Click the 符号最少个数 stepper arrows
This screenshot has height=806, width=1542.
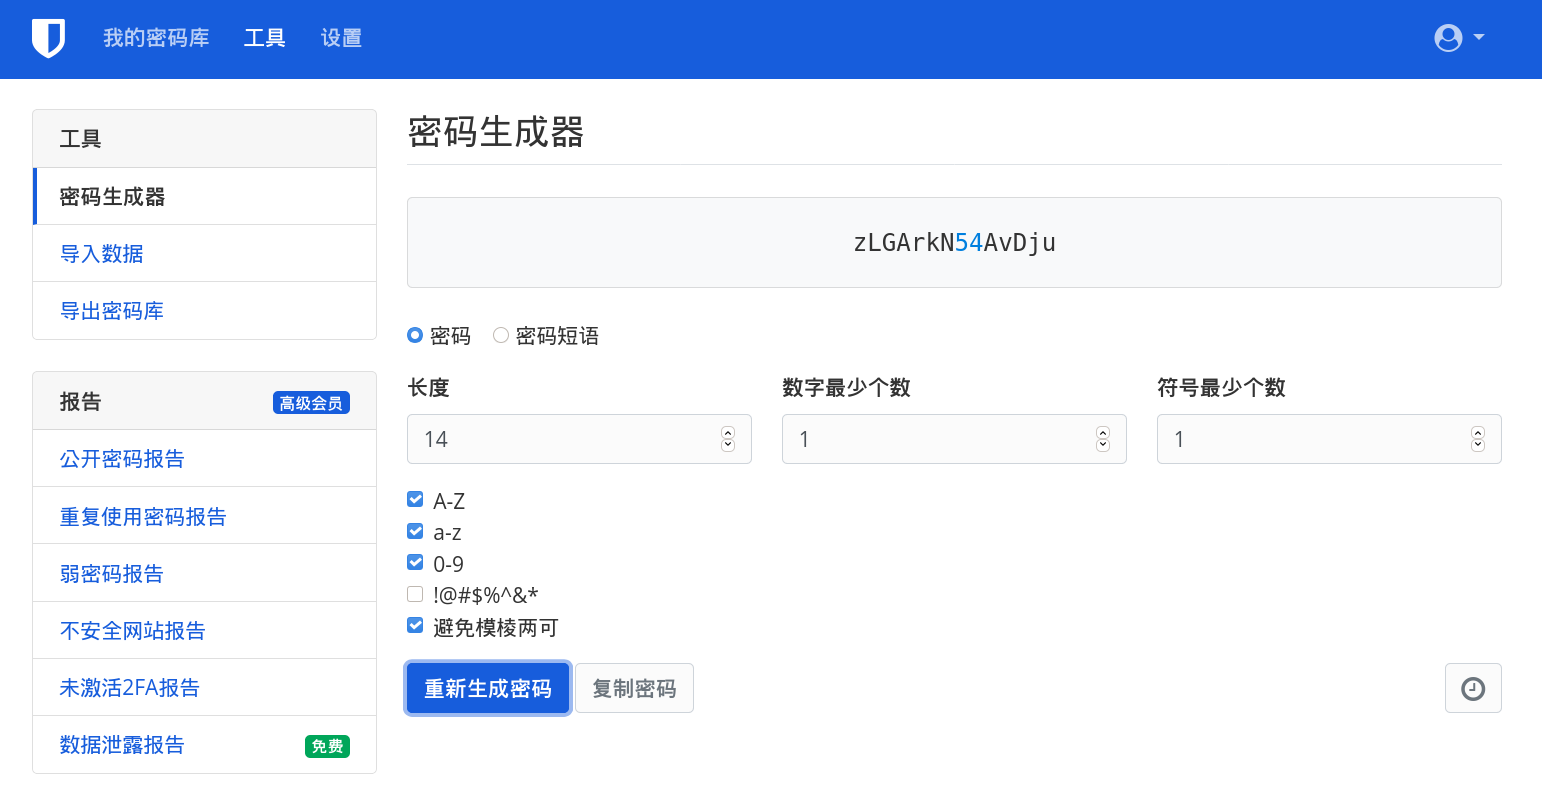1478,439
